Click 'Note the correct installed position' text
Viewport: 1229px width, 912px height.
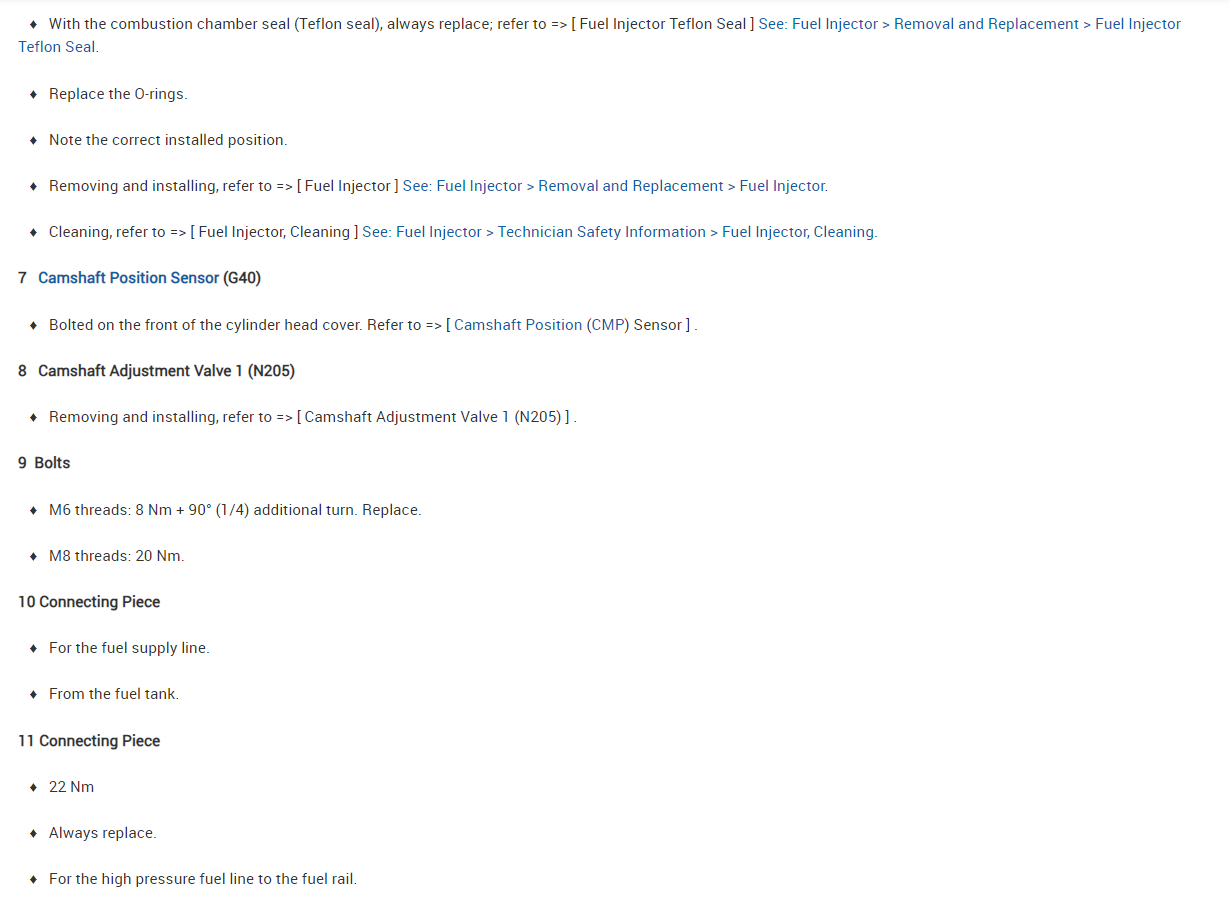(168, 140)
